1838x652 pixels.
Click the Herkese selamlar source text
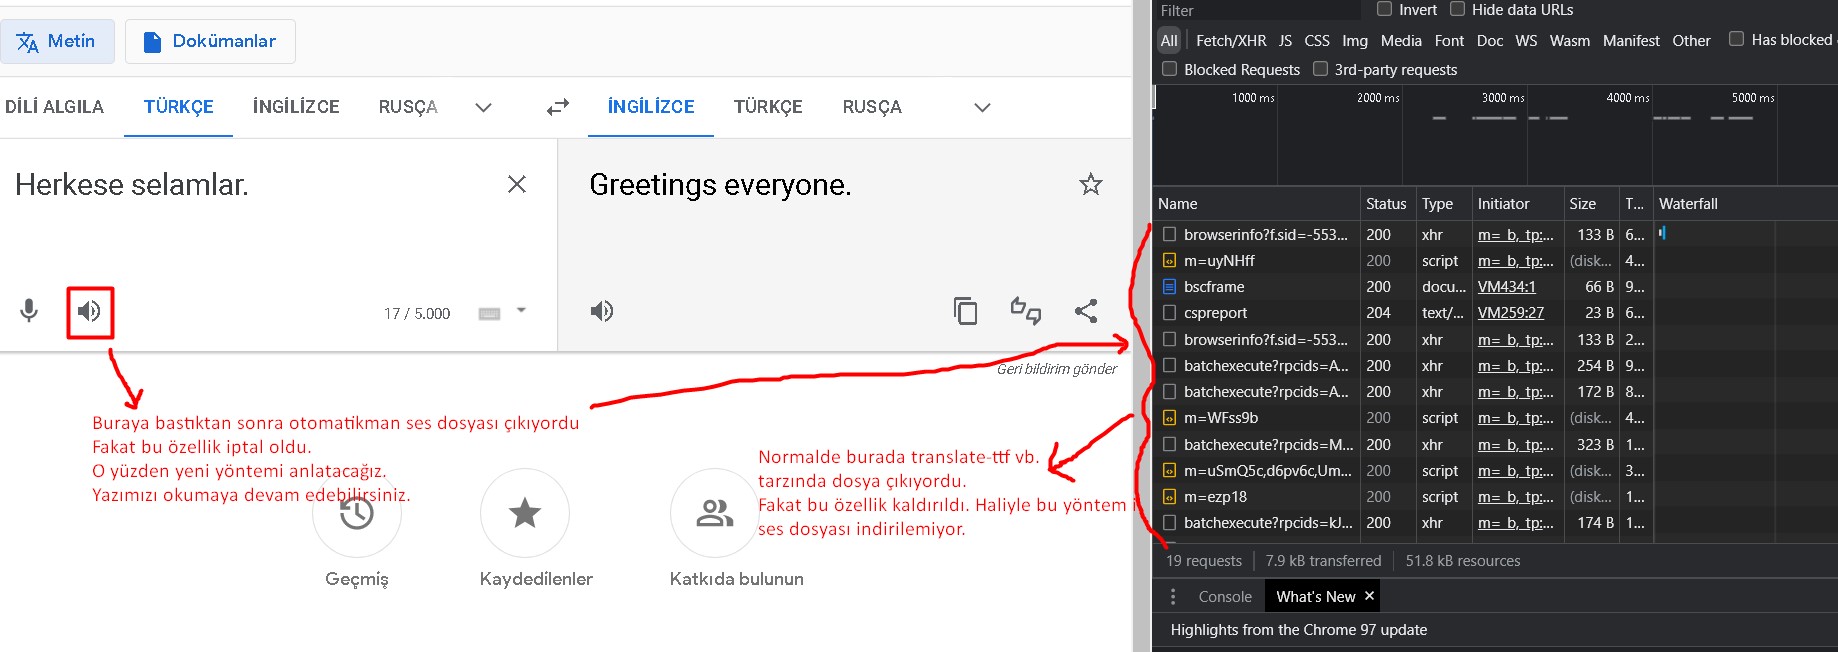(x=132, y=185)
